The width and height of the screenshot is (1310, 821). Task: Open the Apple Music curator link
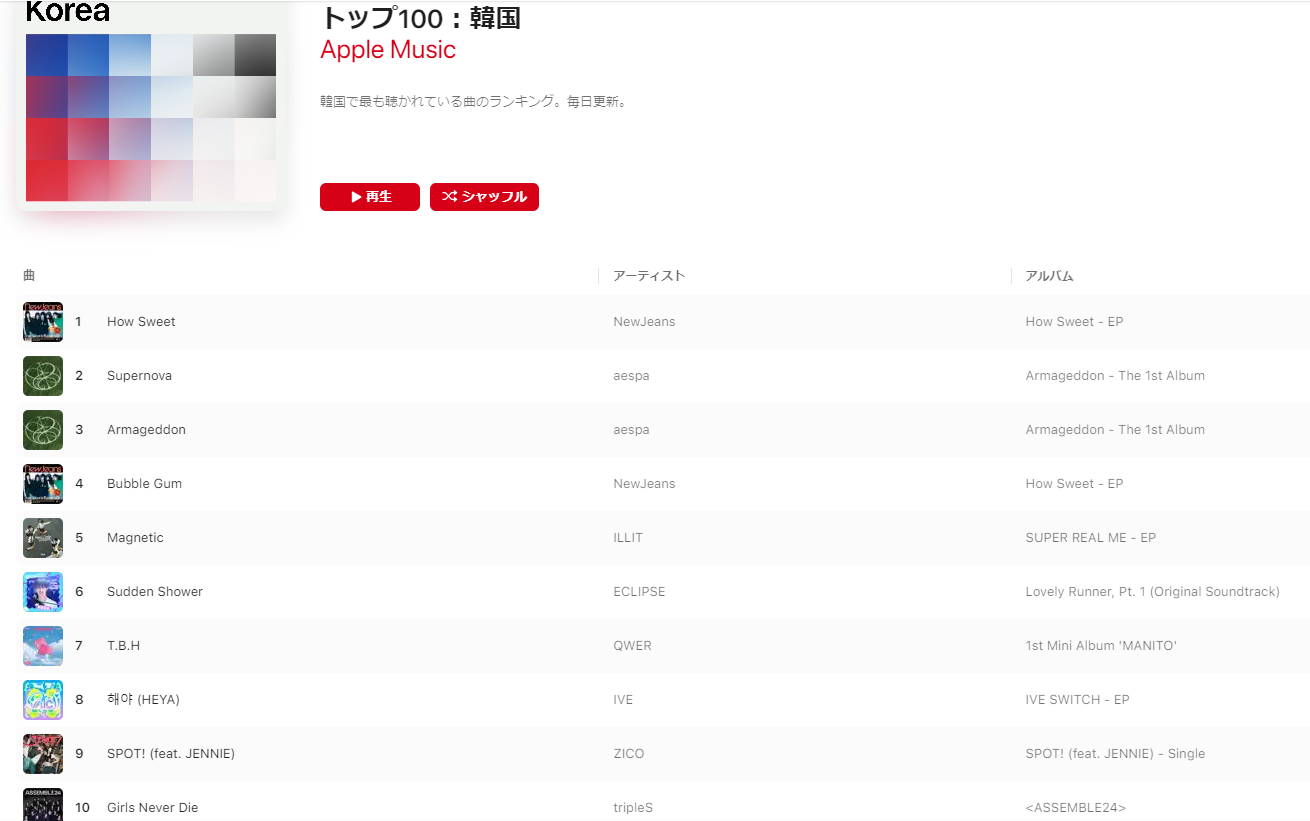388,50
